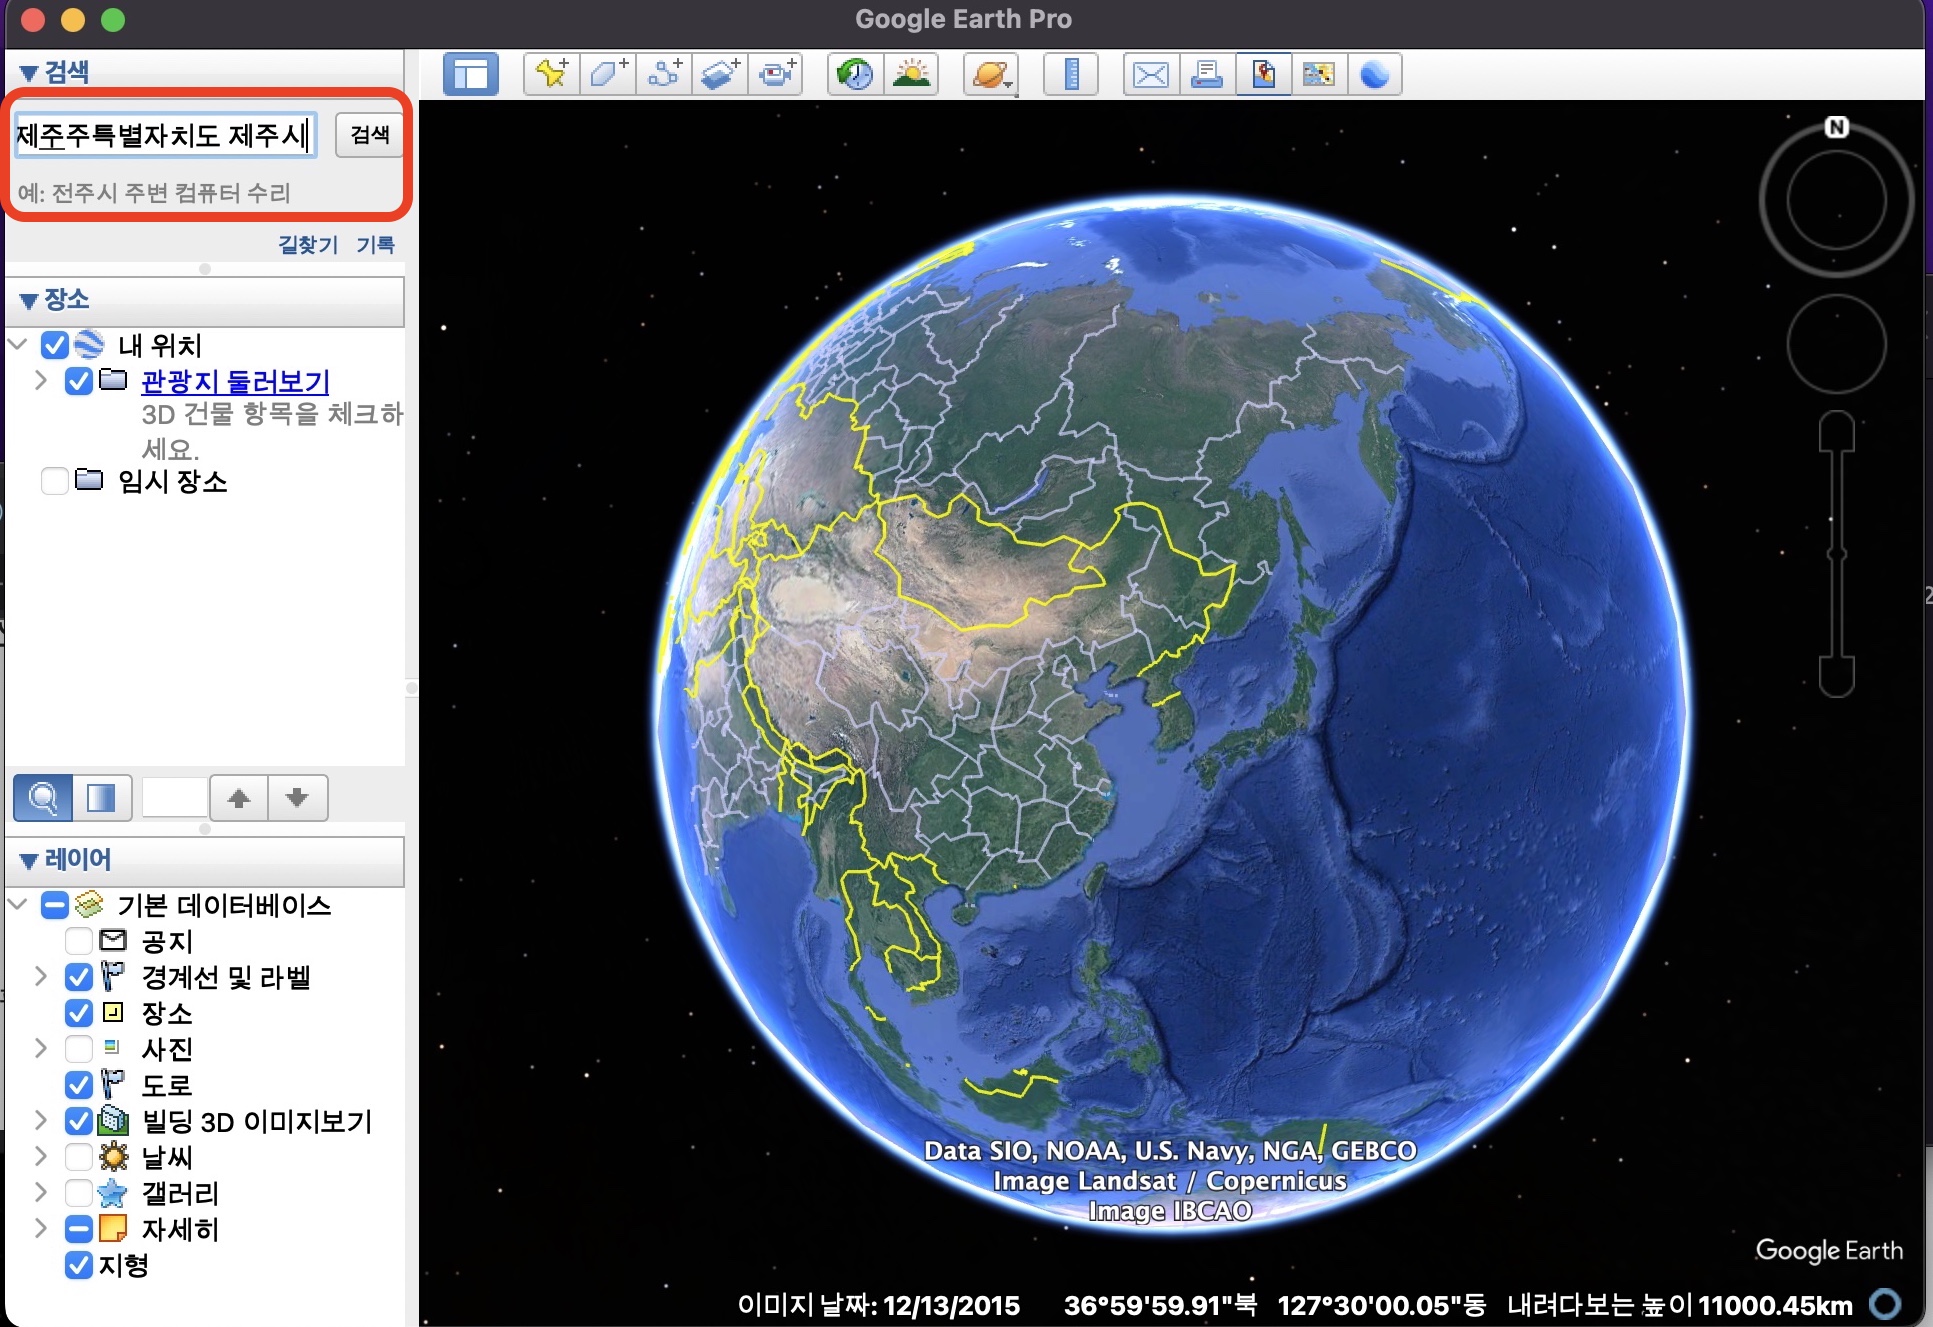Uncheck the 도로 layer checkbox
Screen dimensions: 1933x1327
tap(79, 1085)
